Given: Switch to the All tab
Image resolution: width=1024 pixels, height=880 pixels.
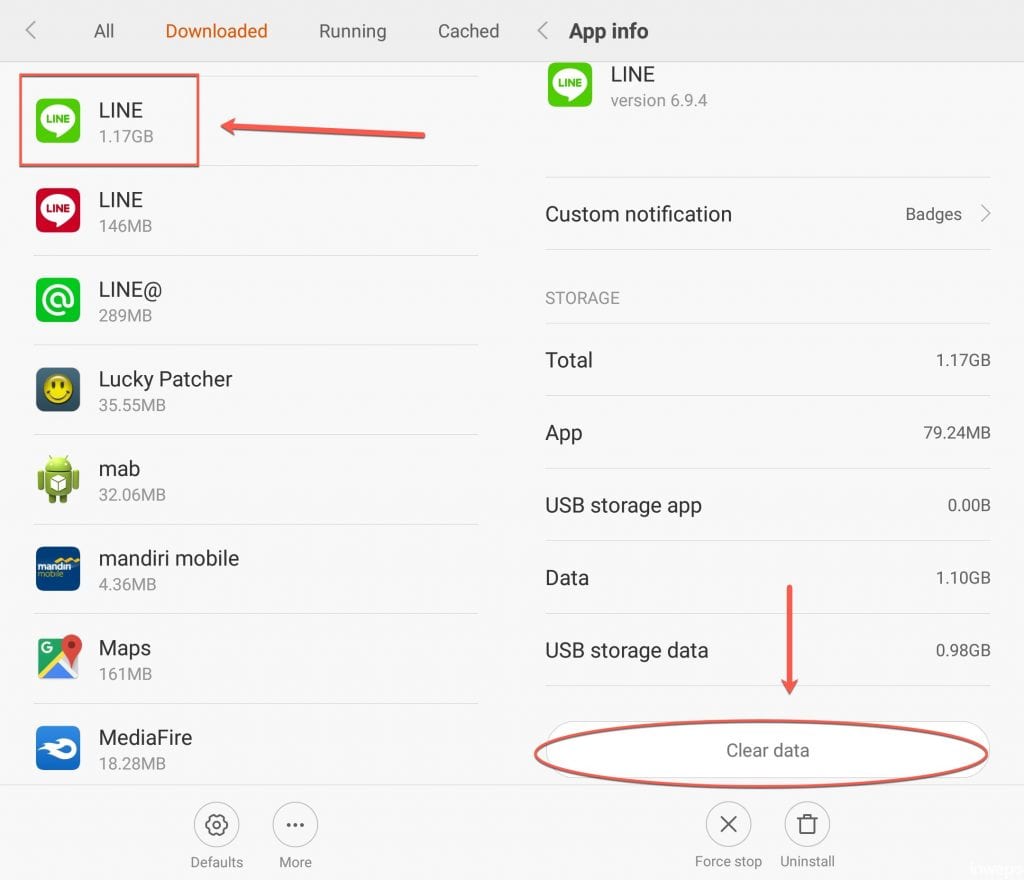Looking at the screenshot, I should 104,31.
